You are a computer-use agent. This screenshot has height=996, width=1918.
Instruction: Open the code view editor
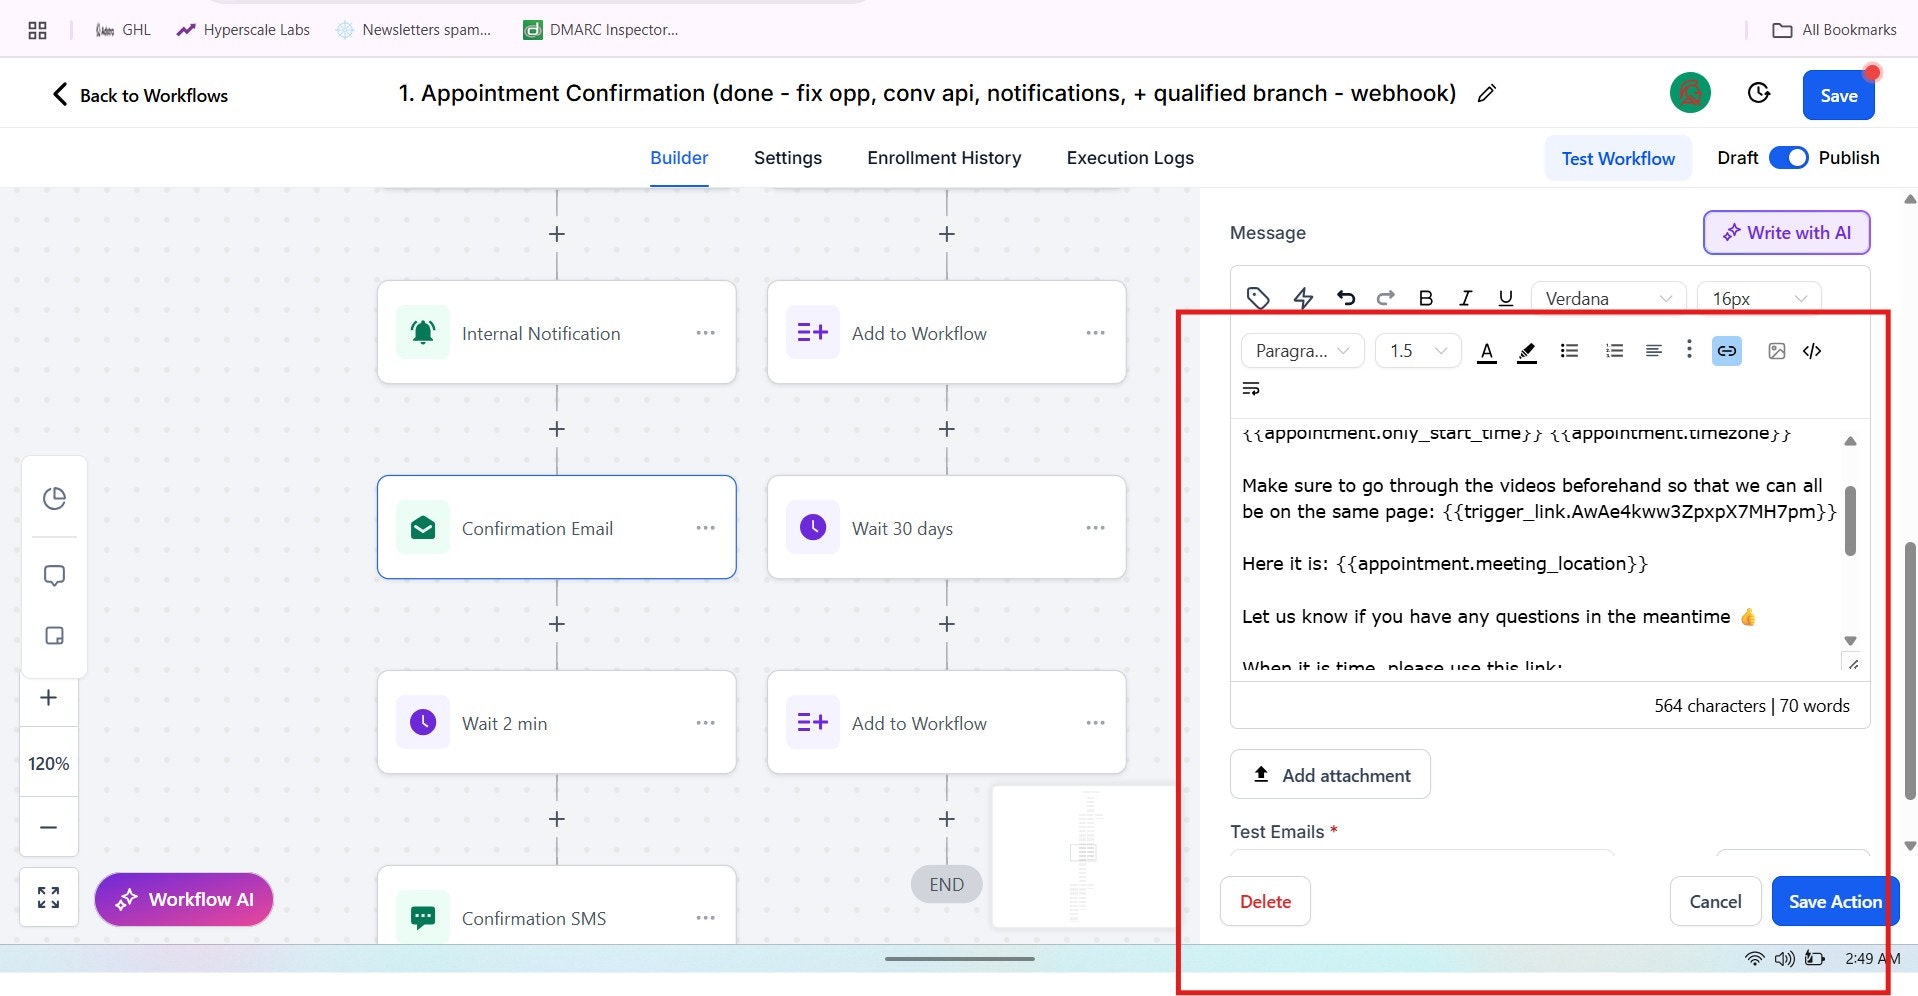click(1812, 351)
